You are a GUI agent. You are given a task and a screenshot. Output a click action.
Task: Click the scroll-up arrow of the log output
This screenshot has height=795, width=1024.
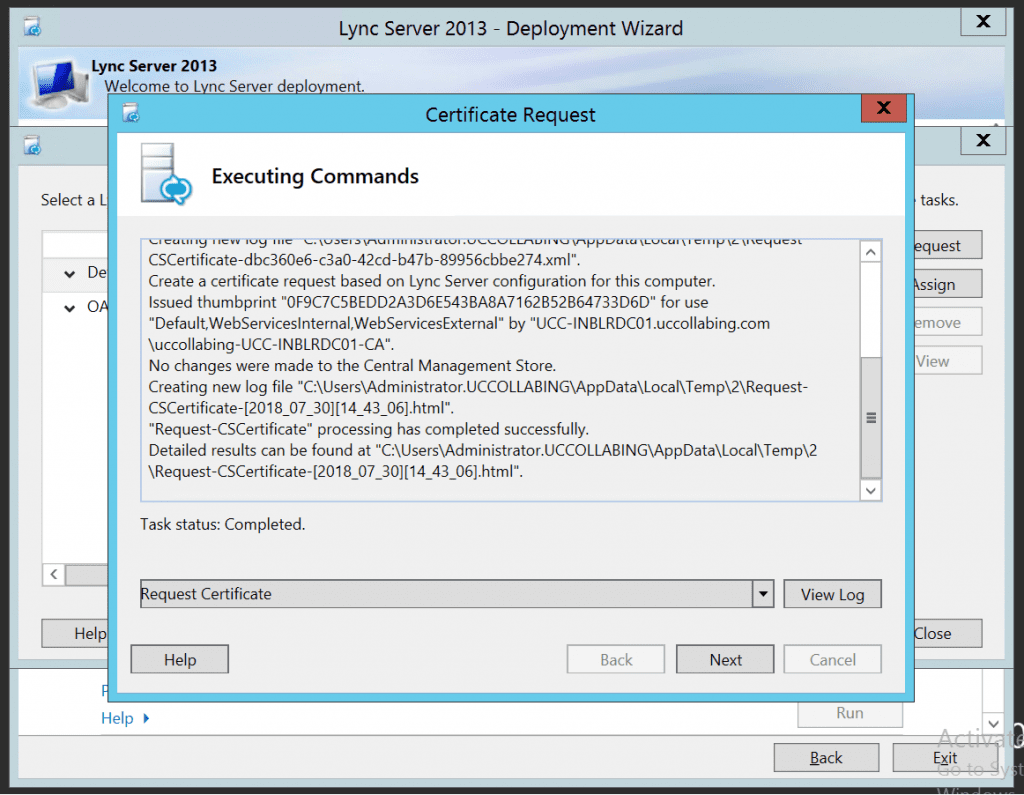tap(870, 249)
